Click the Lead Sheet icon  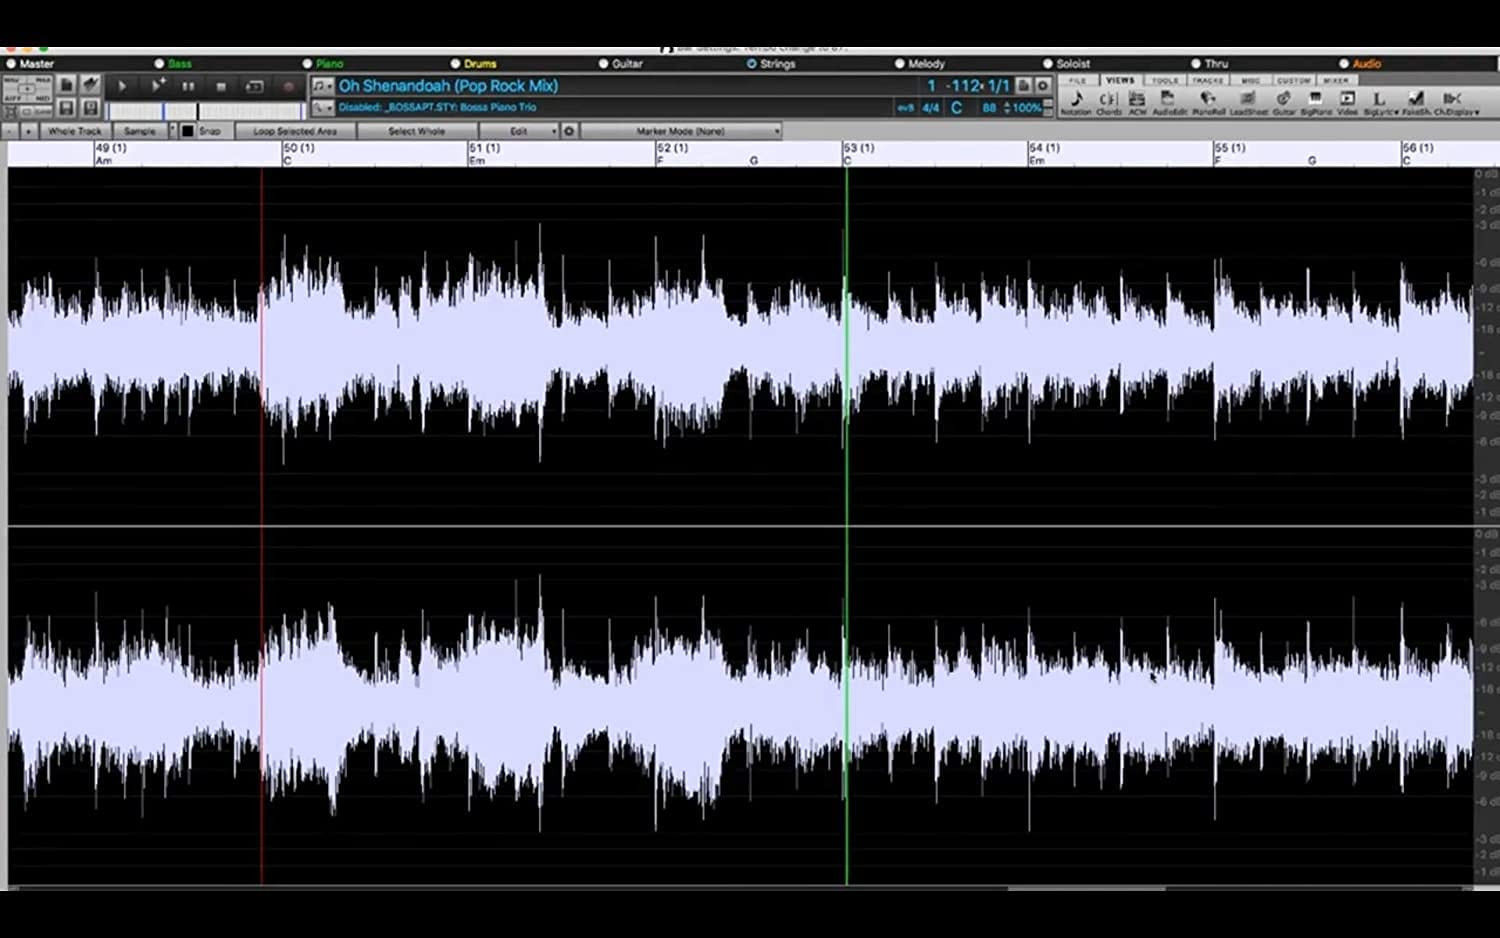[1248, 101]
